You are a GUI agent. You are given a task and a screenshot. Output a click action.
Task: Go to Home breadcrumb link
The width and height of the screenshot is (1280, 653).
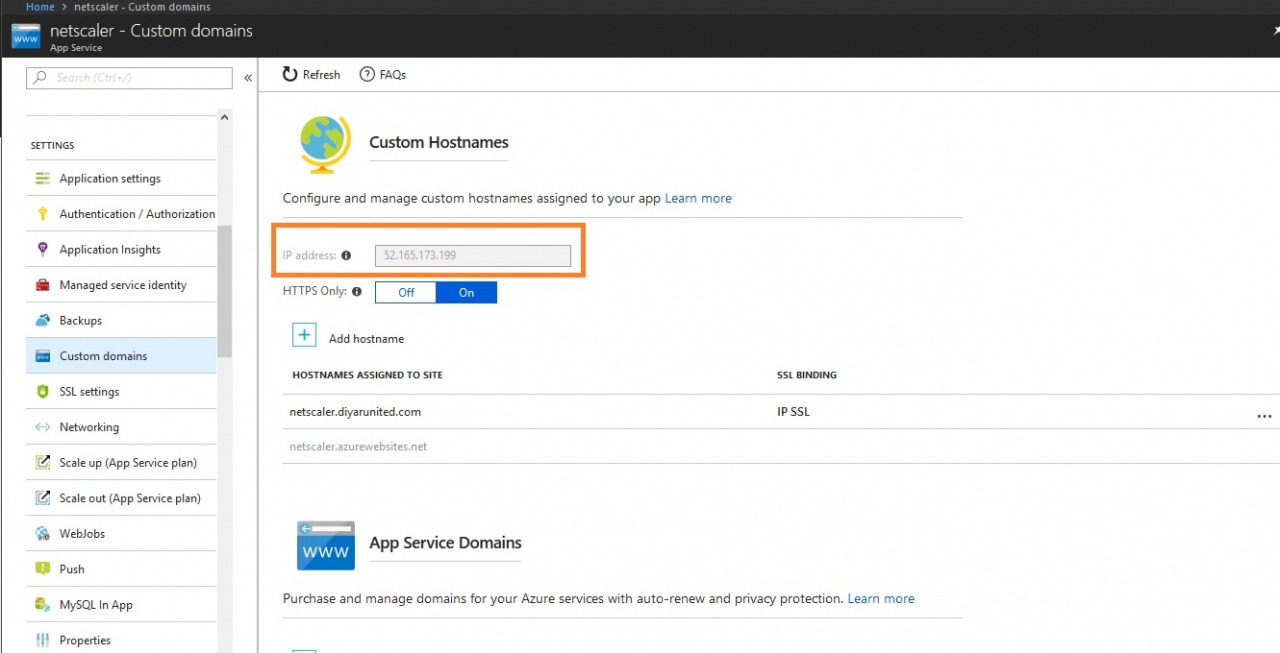(40, 7)
